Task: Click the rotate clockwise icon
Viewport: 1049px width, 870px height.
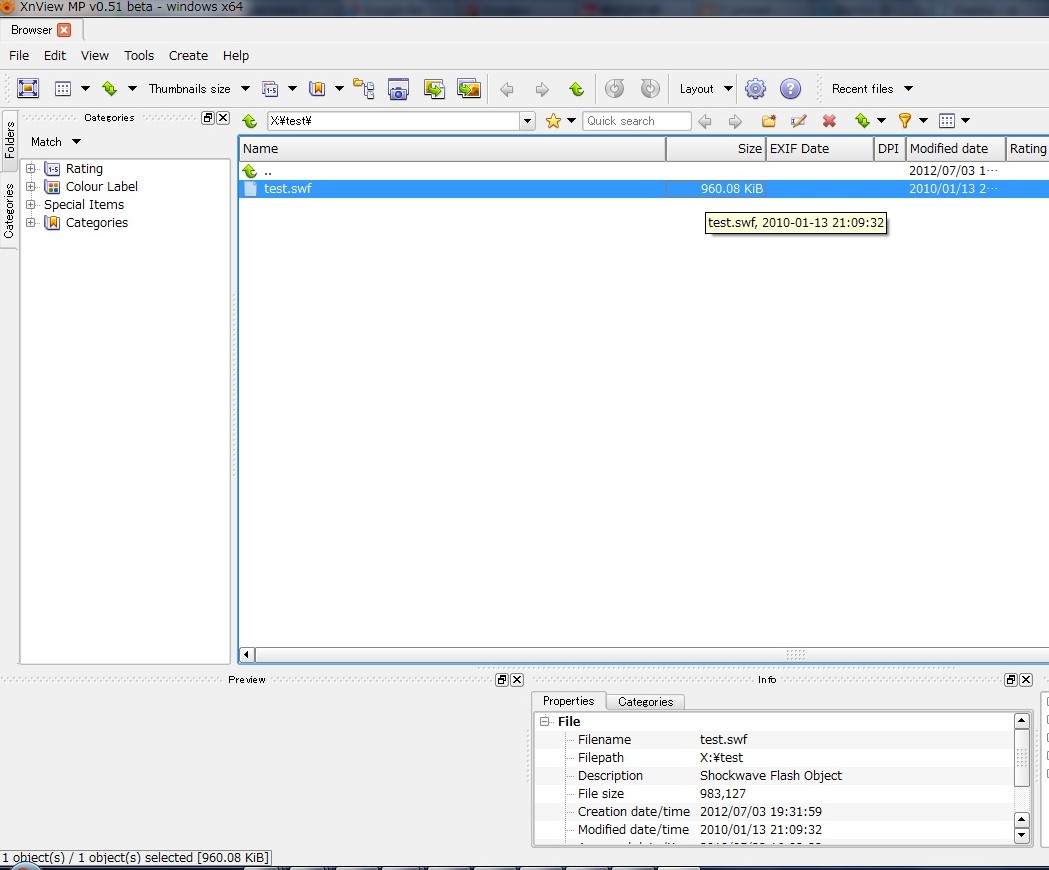Action: click(x=650, y=88)
